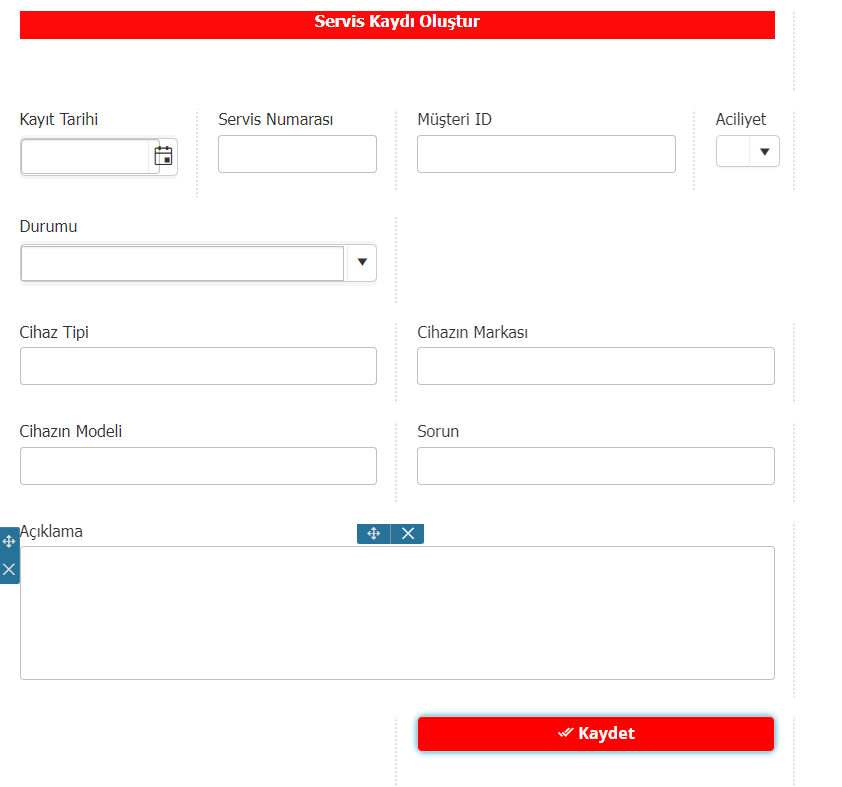Click the Aciliyet label

tap(741, 119)
